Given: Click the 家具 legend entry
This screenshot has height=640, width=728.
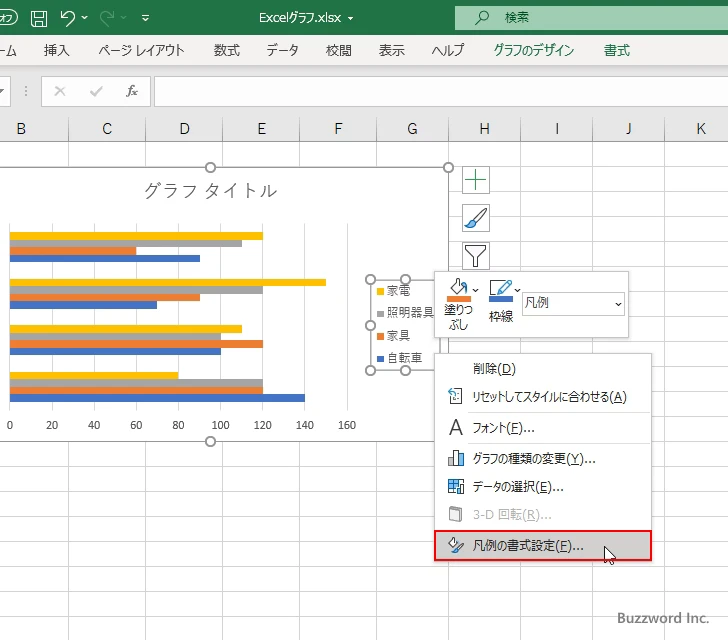Looking at the screenshot, I should [393, 335].
